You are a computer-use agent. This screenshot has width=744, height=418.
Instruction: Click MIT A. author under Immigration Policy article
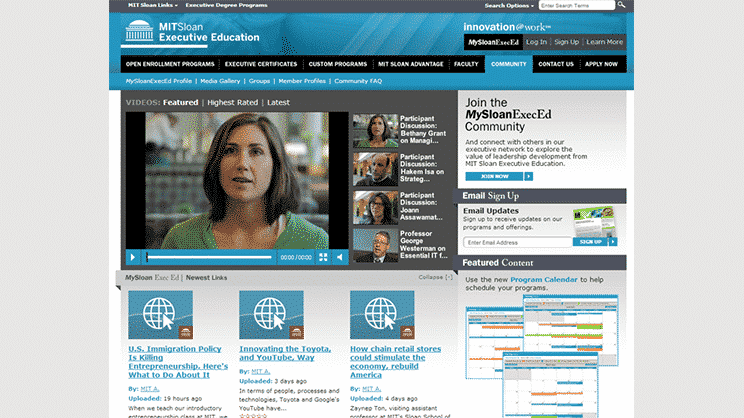point(150,389)
